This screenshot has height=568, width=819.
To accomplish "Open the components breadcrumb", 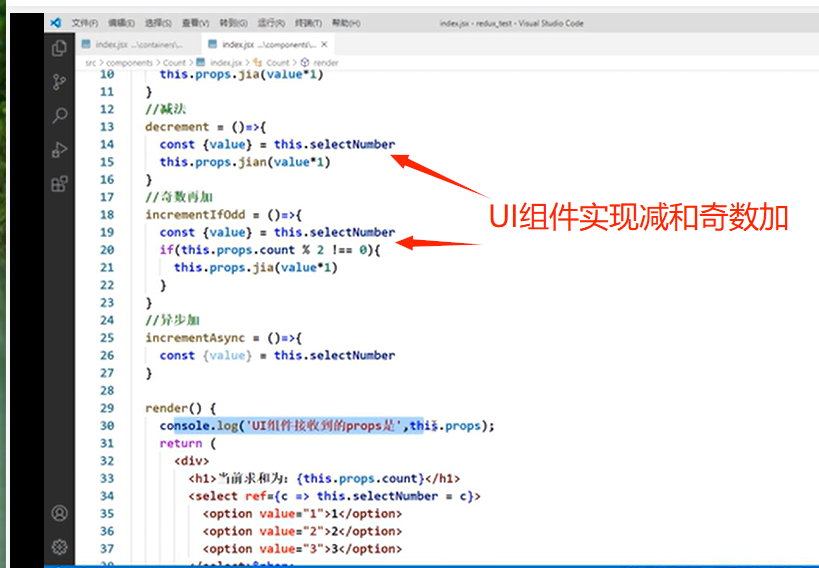I will tap(130, 63).
